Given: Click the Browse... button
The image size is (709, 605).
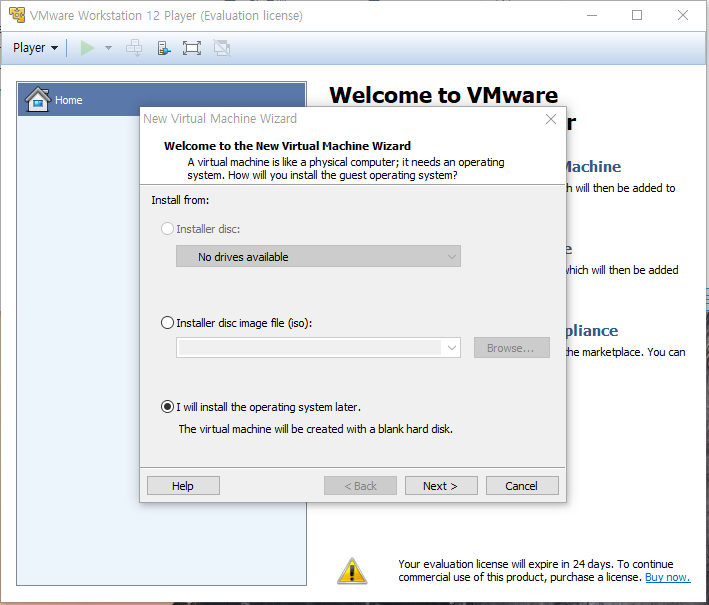Looking at the screenshot, I should tap(511, 348).
